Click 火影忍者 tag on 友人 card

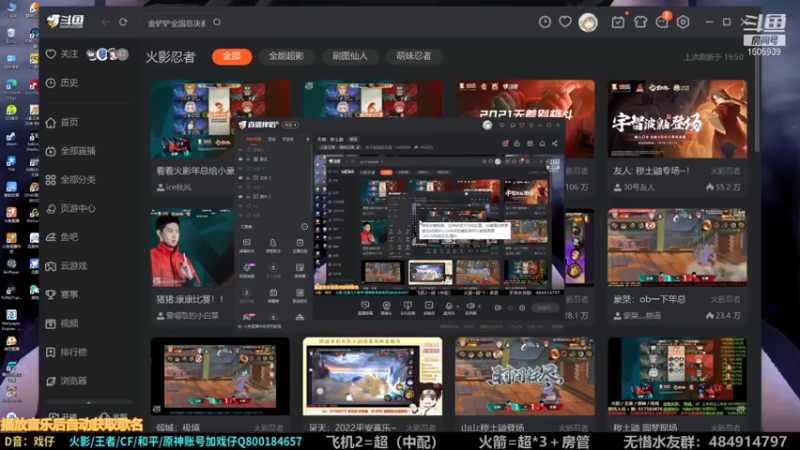point(726,171)
